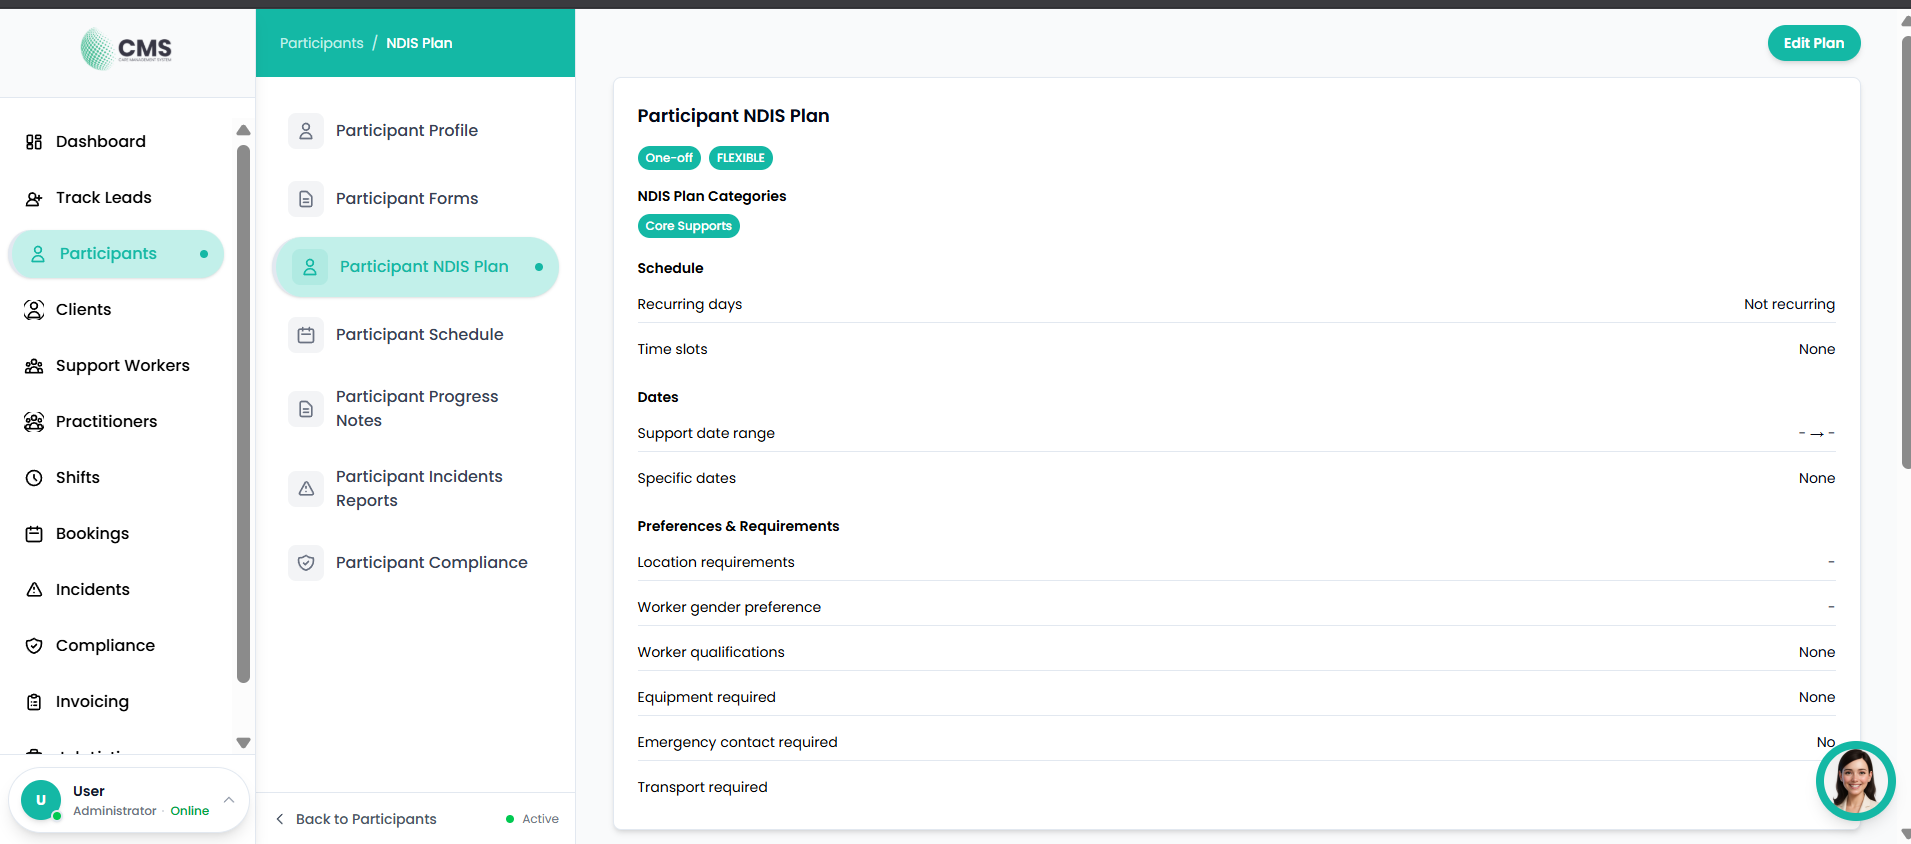Image resolution: width=1911 pixels, height=844 pixels.
Task: Open the Dashboard grid icon
Action: (x=34, y=142)
